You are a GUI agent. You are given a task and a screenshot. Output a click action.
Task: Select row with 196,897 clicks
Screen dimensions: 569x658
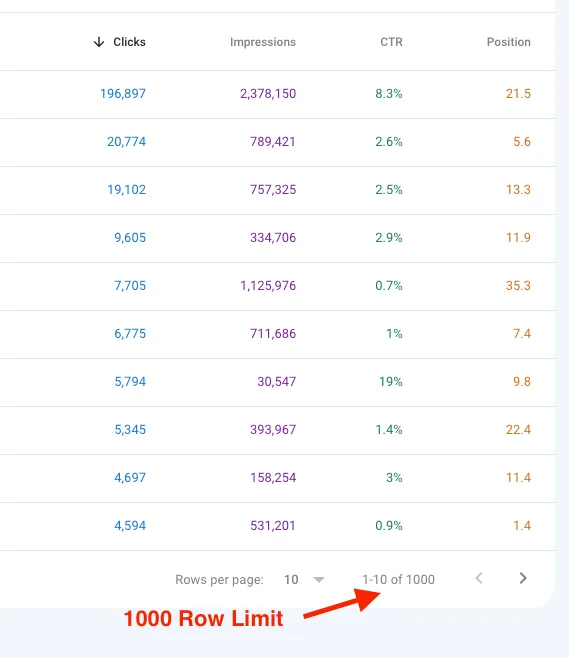pyautogui.click(x=277, y=94)
